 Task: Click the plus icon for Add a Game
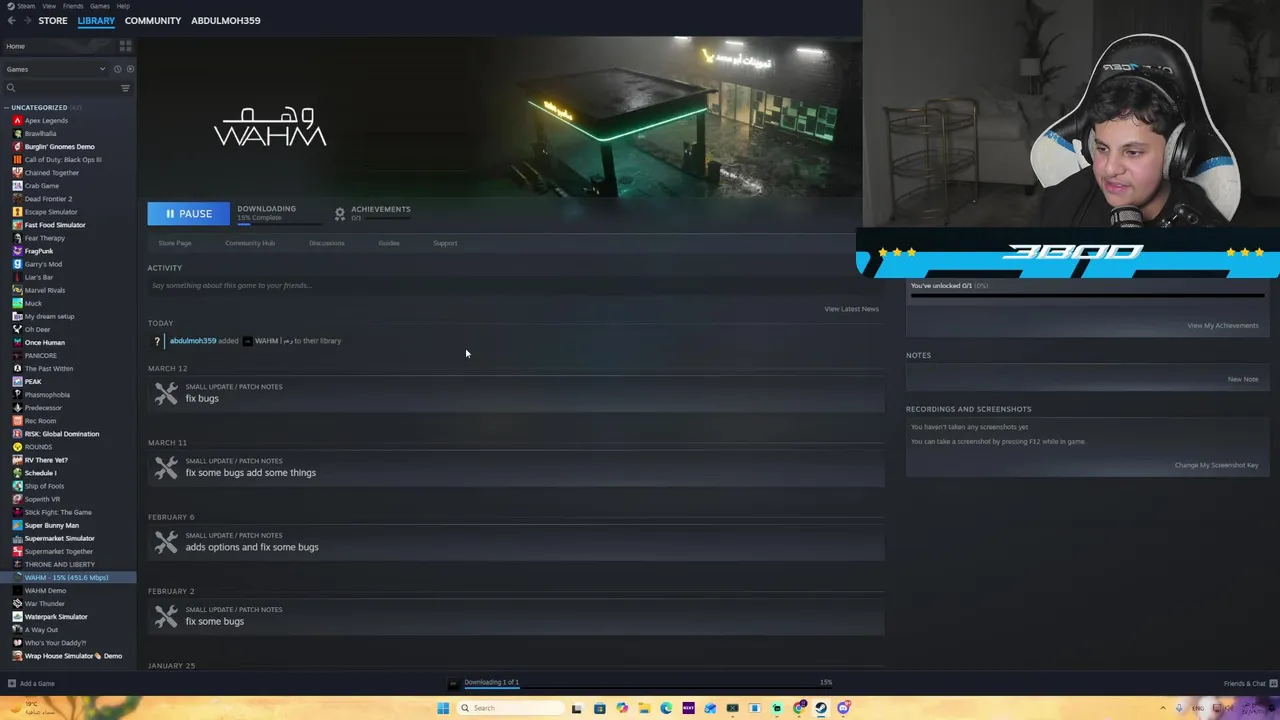pos(11,684)
